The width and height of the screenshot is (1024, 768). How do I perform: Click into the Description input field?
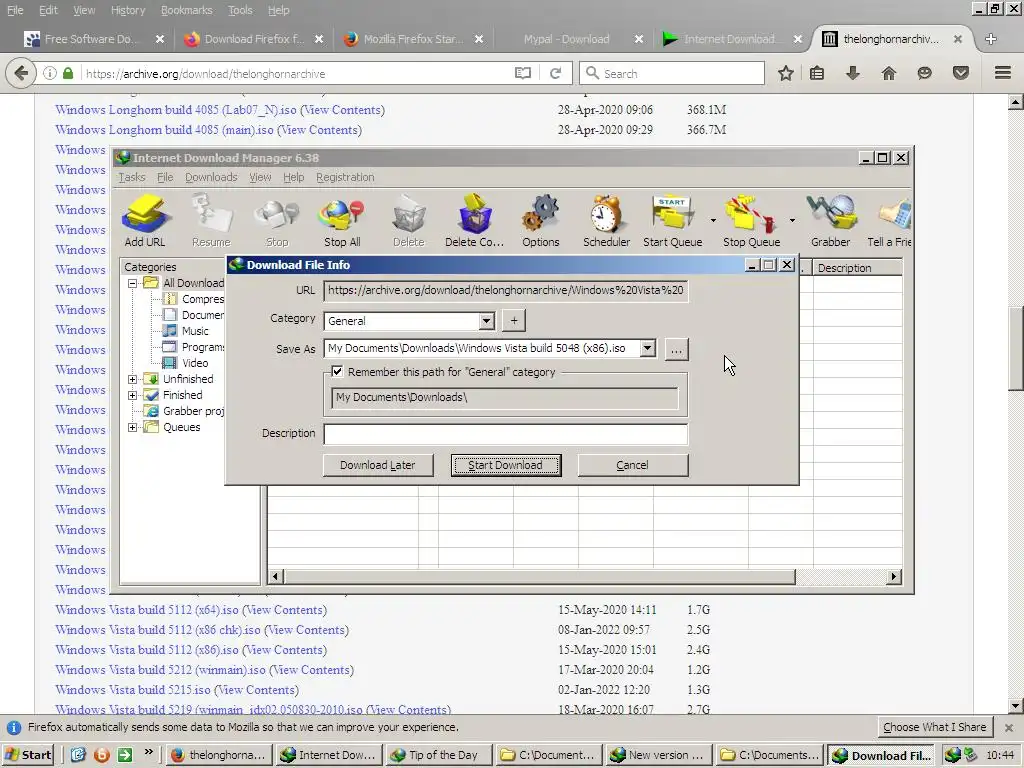(505, 434)
